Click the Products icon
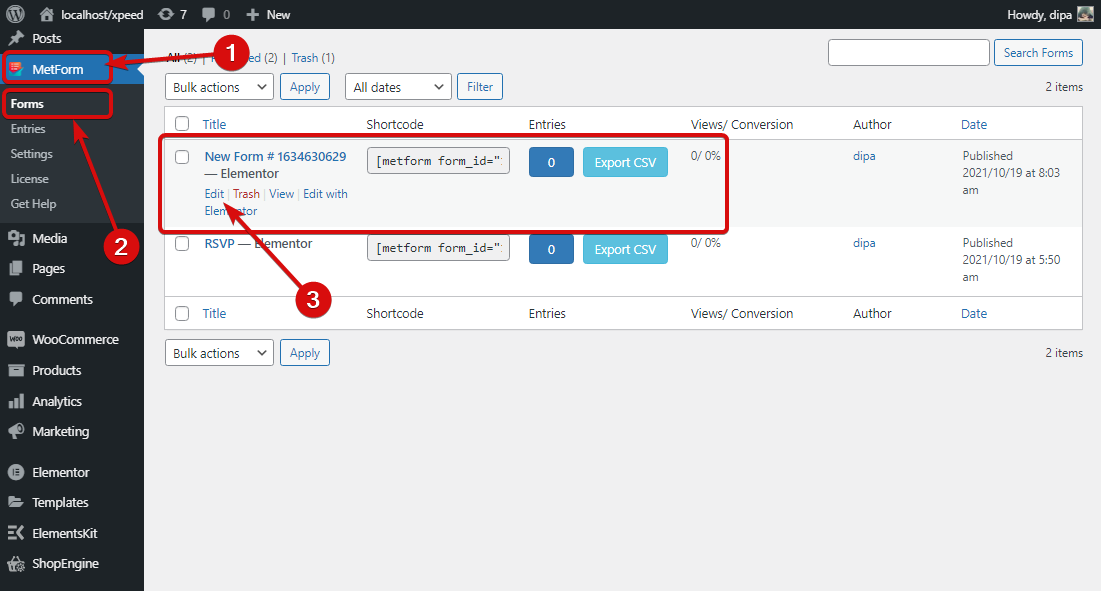The image size is (1101, 591). [x=16, y=370]
